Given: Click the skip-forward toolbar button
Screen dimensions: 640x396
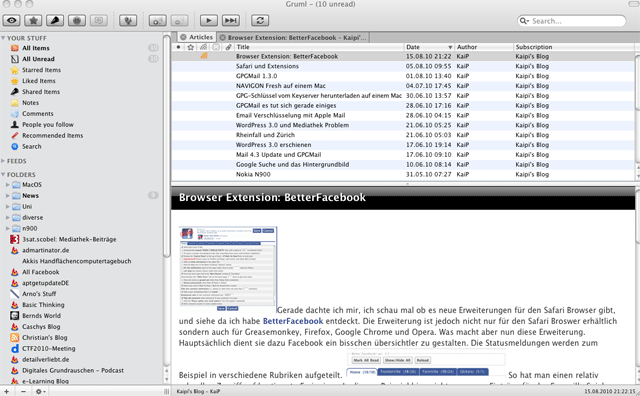Looking at the screenshot, I should [x=231, y=20].
